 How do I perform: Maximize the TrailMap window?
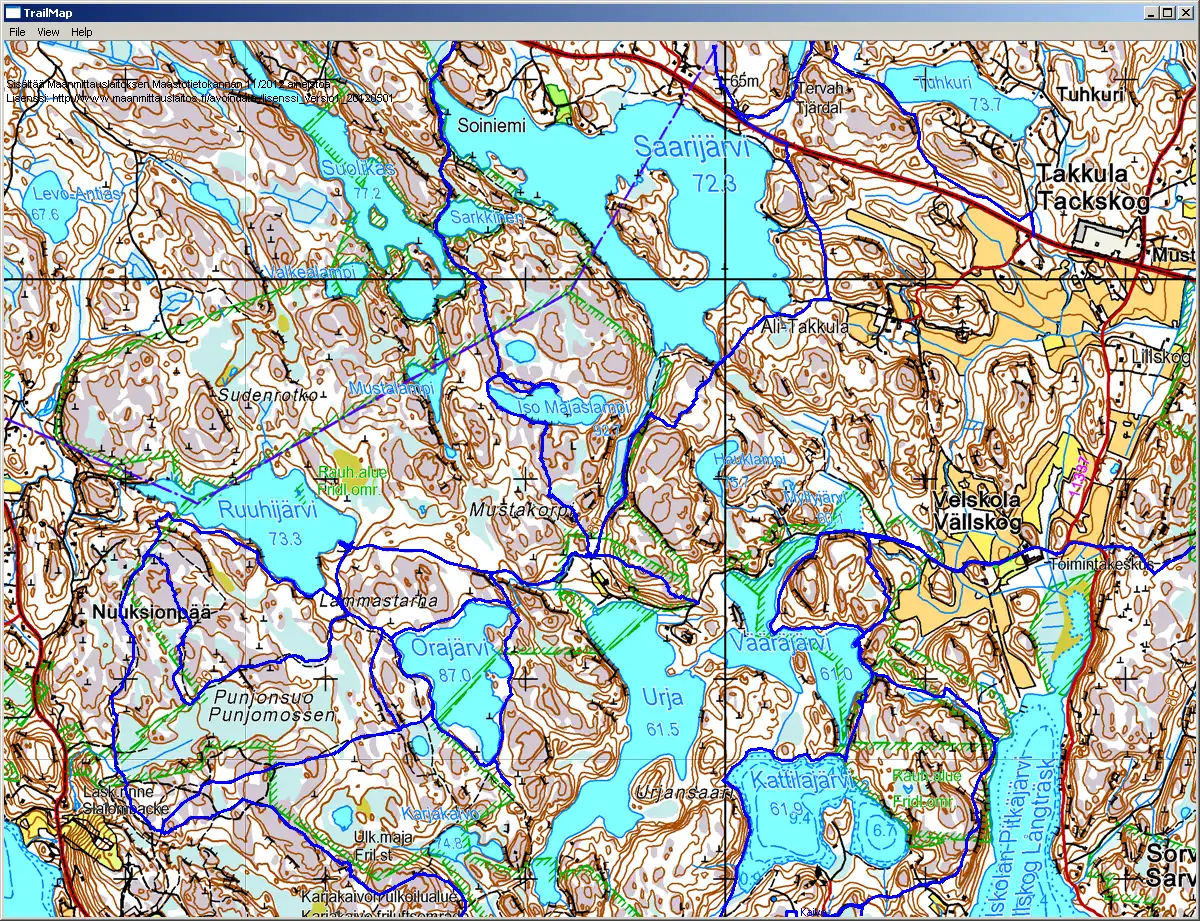(x=1168, y=12)
